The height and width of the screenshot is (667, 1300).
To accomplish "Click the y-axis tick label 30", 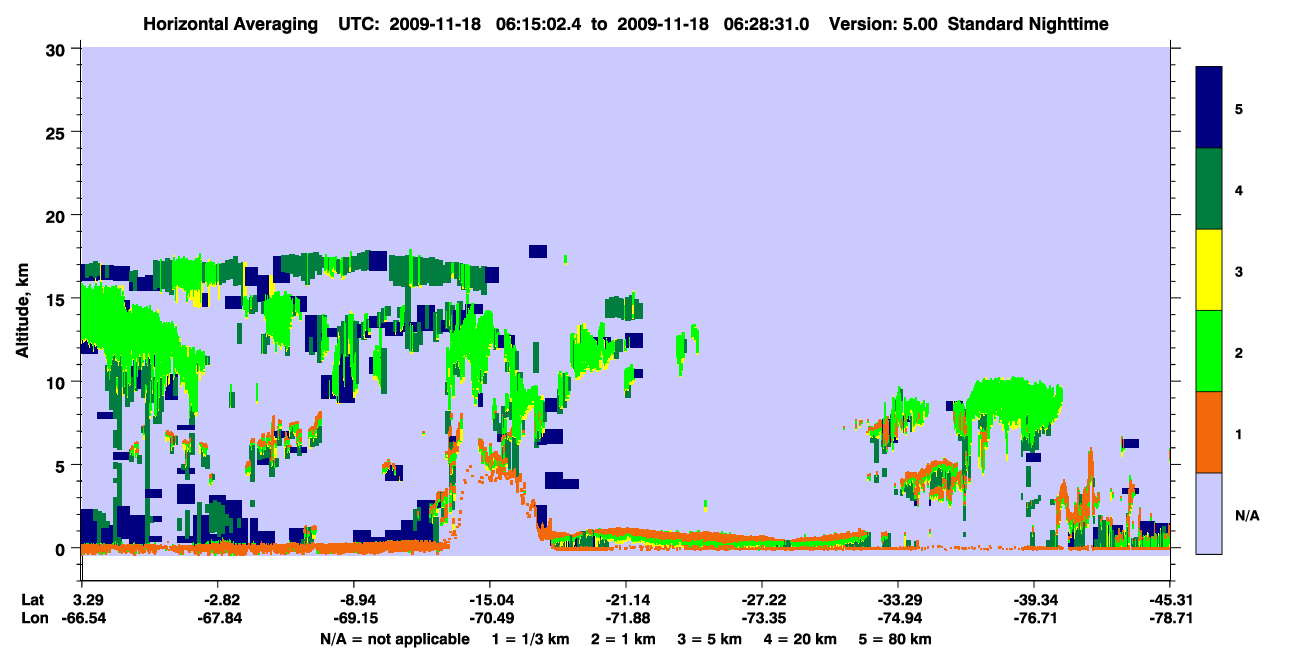I will pos(58,49).
